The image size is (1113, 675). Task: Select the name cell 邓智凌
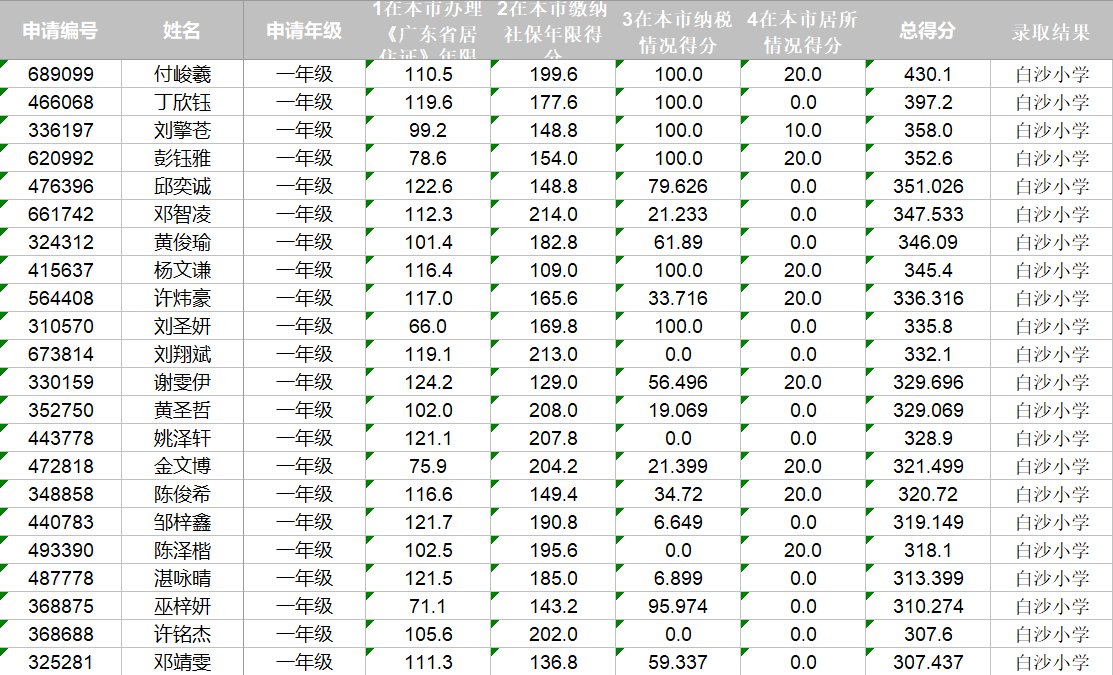pyautogui.click(x=183, y=214)
